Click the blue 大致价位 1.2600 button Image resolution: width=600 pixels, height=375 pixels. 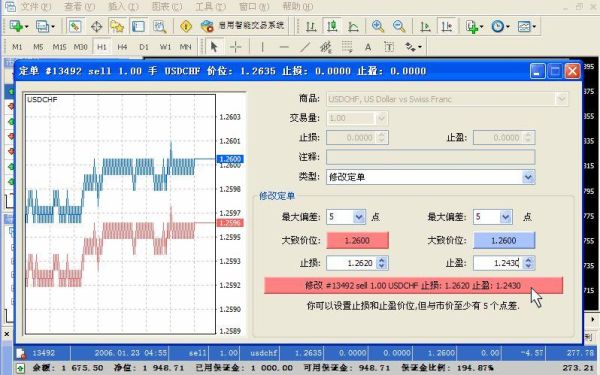[504, 240]
